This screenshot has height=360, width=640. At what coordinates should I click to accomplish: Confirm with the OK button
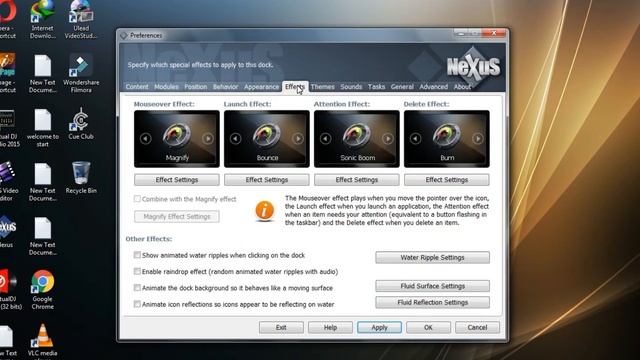point(428,327)
